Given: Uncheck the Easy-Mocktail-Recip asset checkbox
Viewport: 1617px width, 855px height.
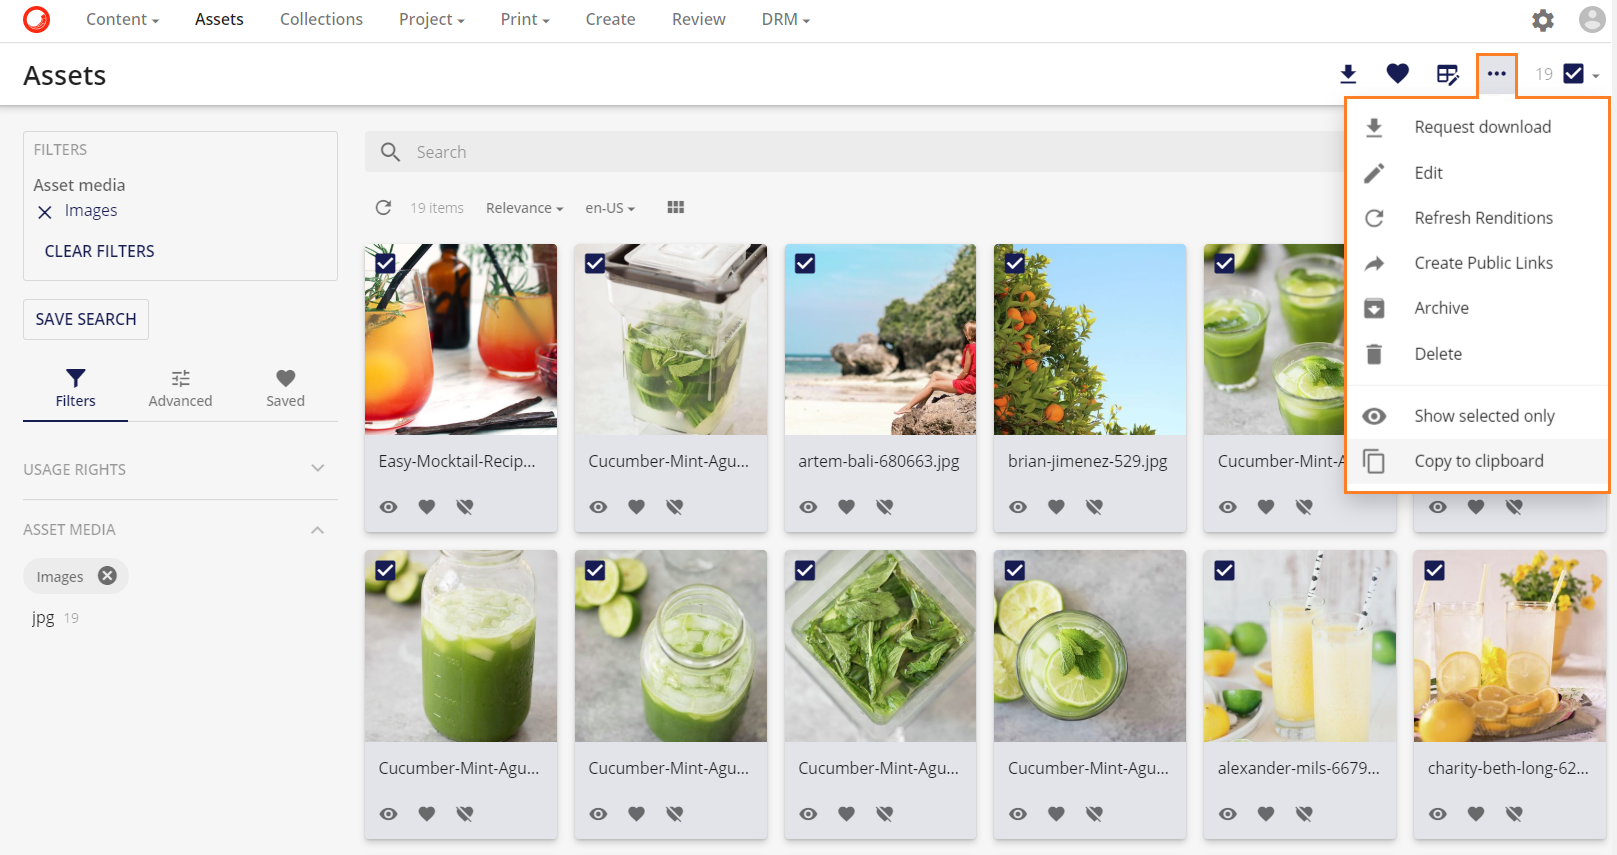Looking at the screenshot, I should 385,263.
